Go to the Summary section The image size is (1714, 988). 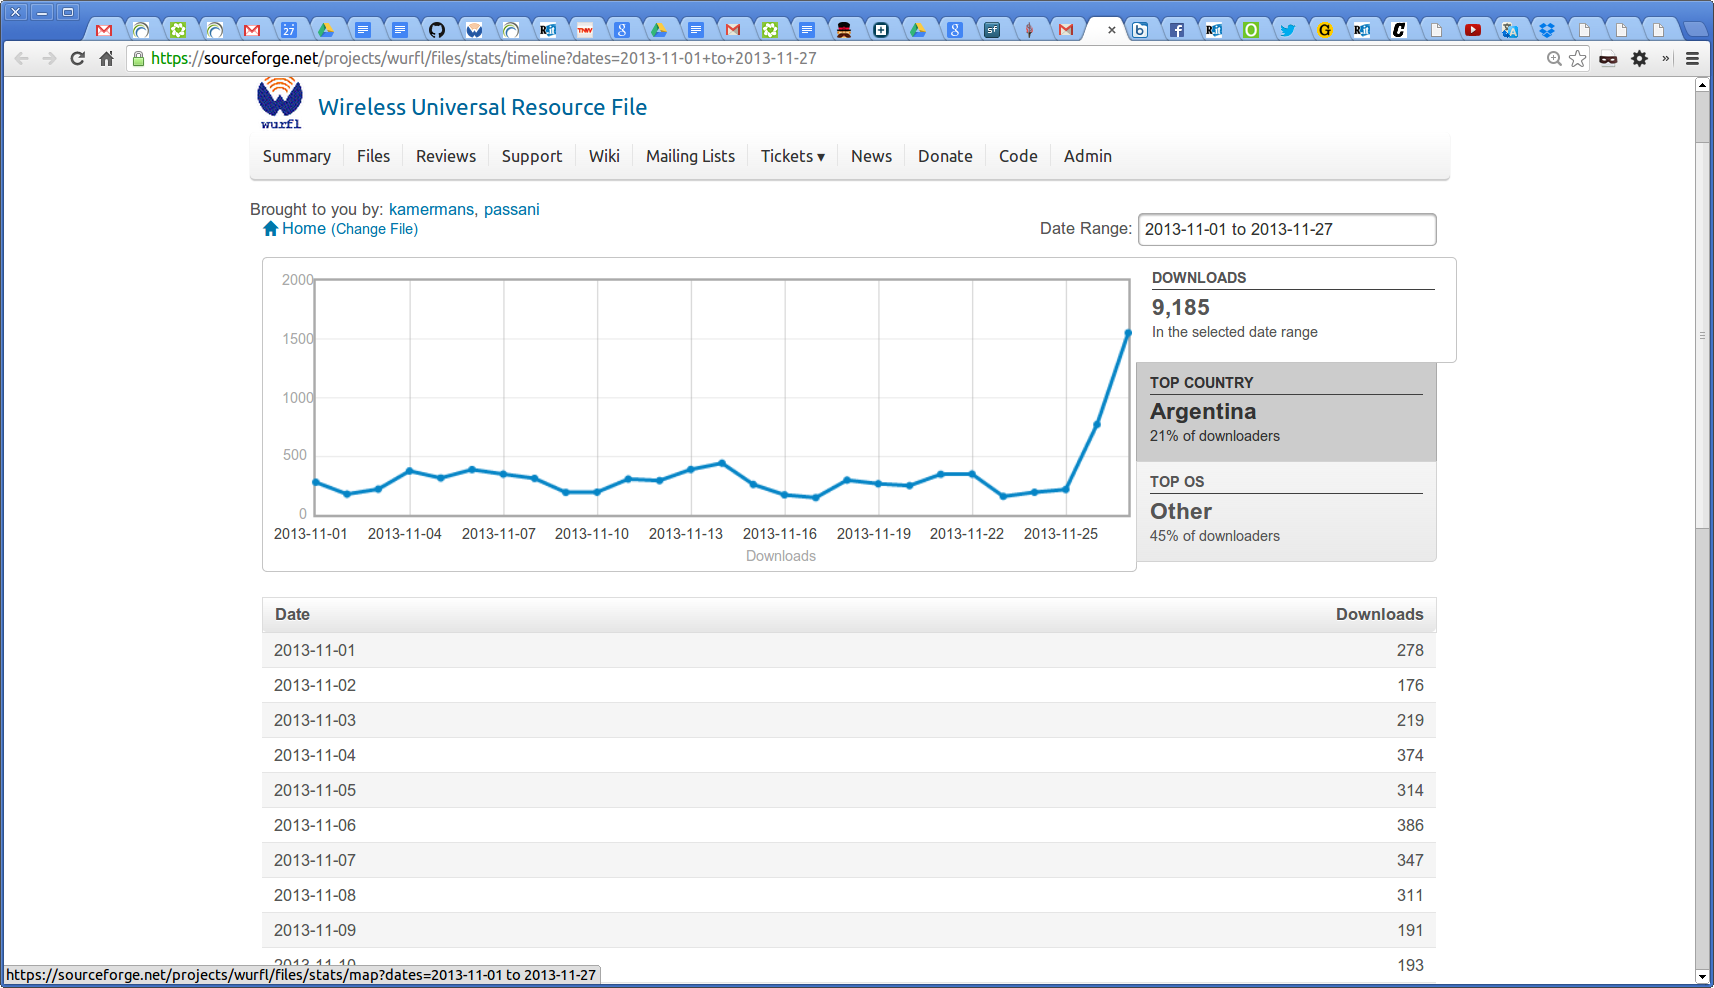[297, 156]
